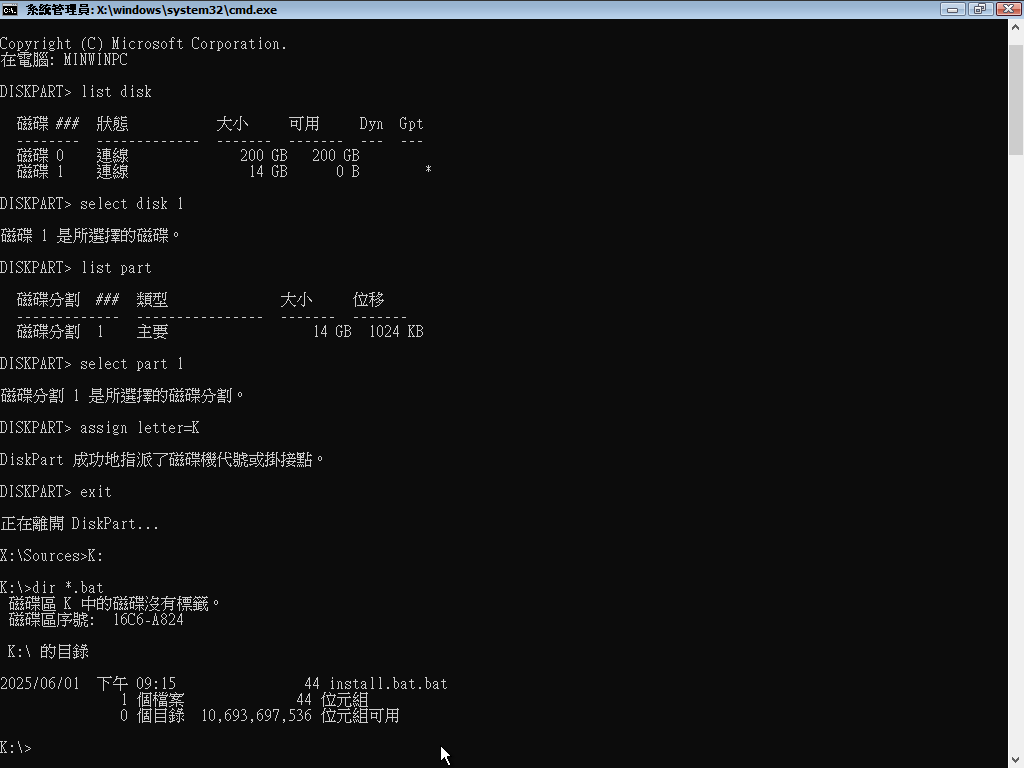Screen dimensions: 1024x768
Task: Click the scrollbar down arrow
Action: tap(1016, 759)
